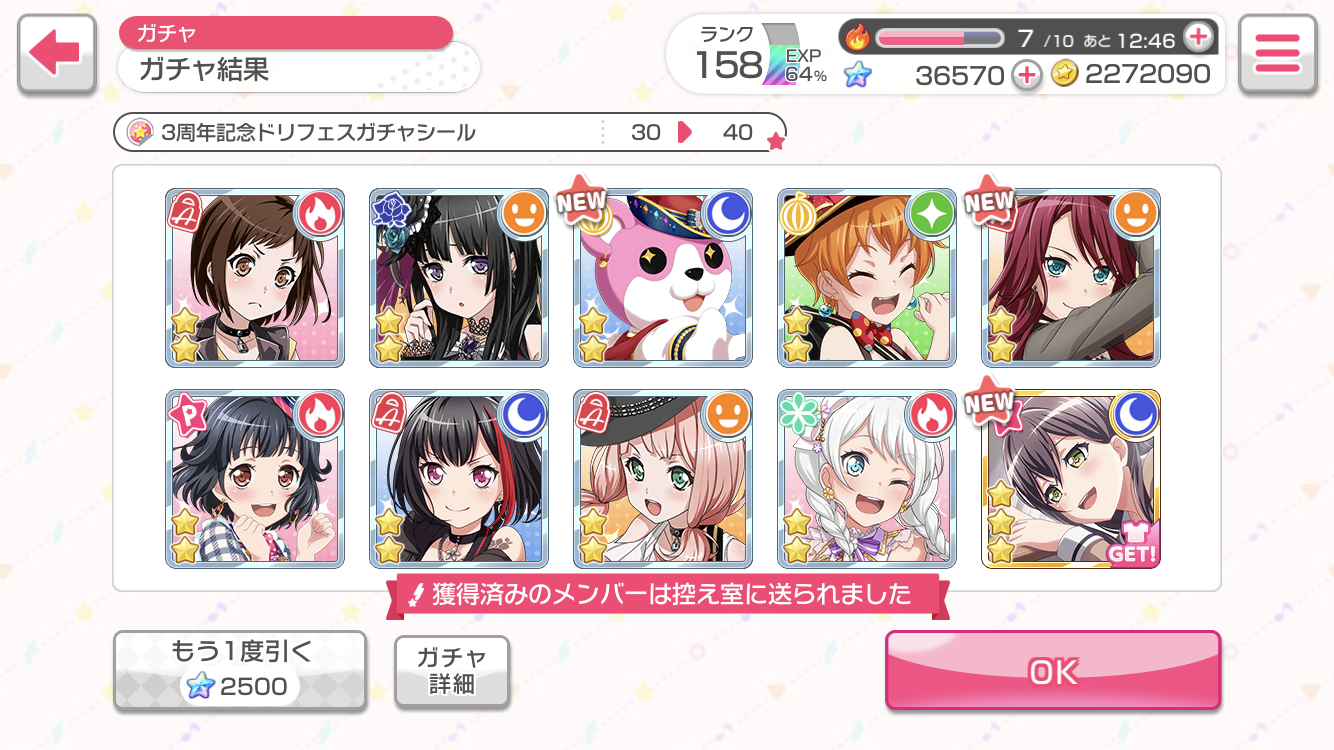This screenshot has width=1334, height=750.
Task: Tap the plus icon next to stamina timer
Action: (x=1197, y=39)
